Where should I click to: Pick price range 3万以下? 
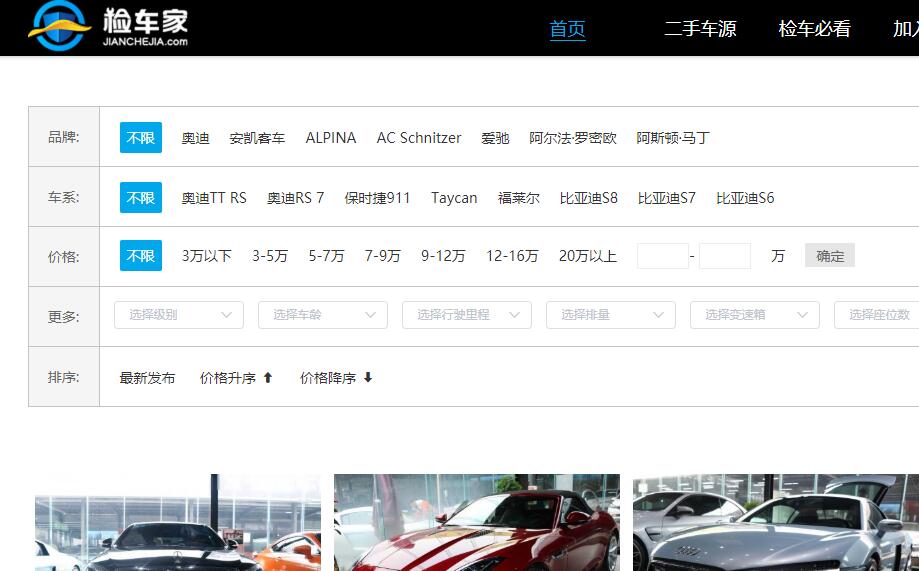click(x=207, y=256)
